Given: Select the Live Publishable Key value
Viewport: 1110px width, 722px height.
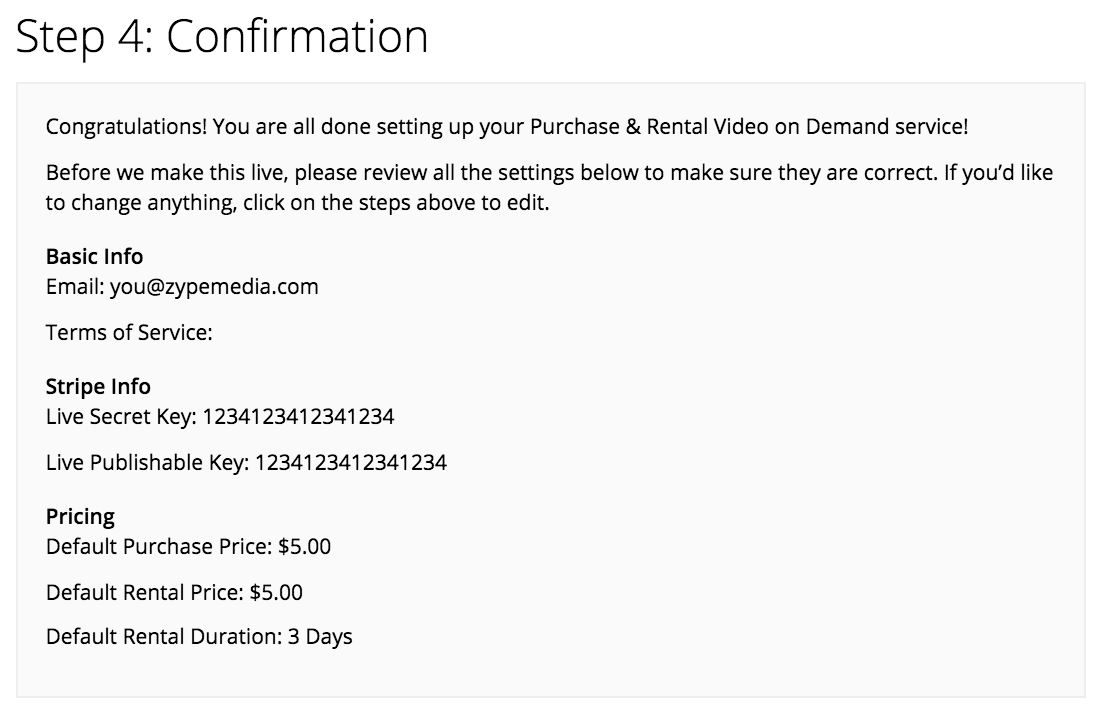Looking at the screenshot, I should point(350,463).
